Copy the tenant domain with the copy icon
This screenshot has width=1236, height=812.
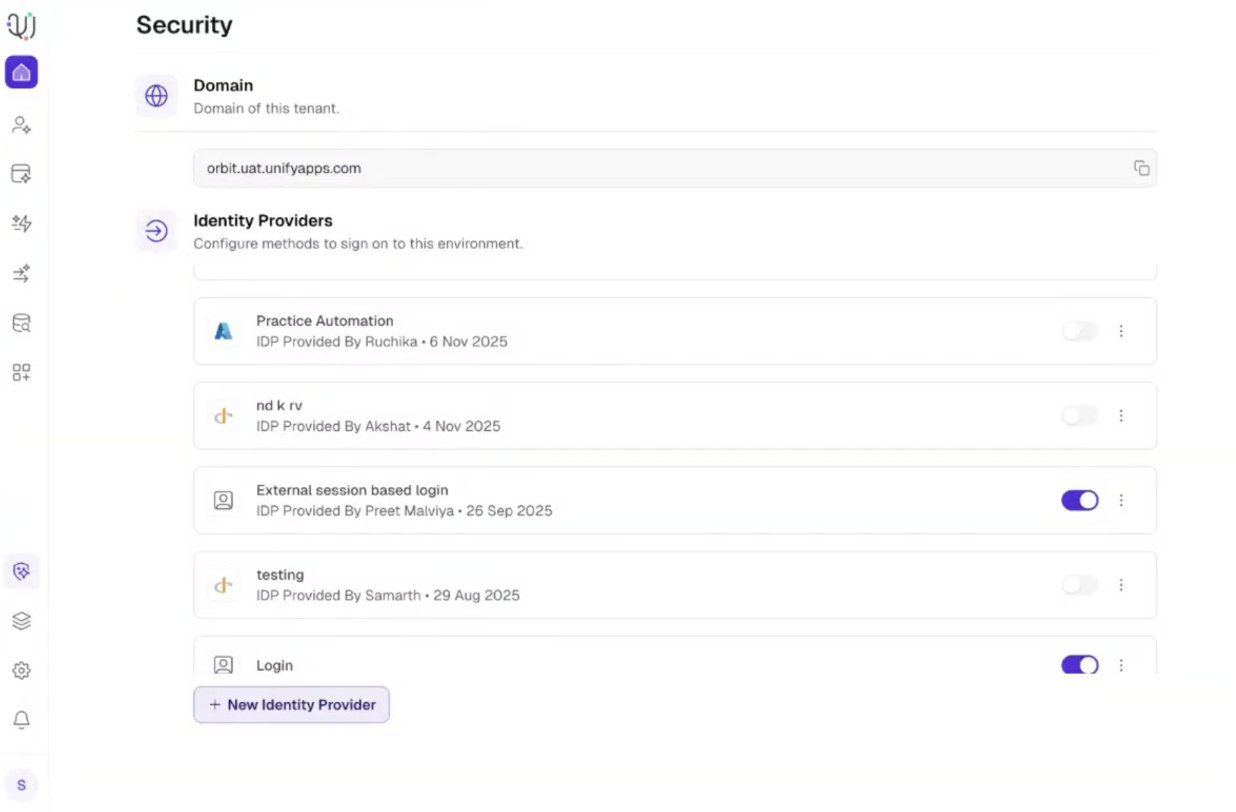1141,168
